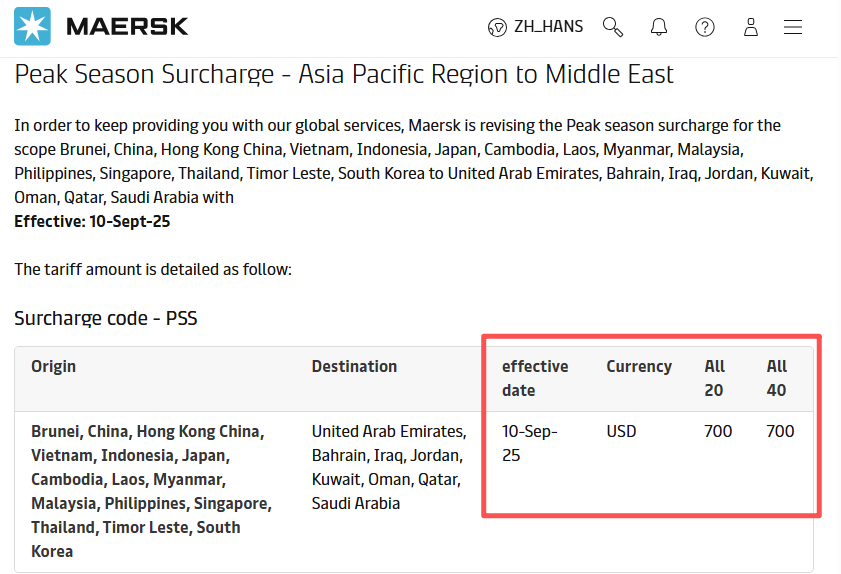
Task: Open the help question mark icon
Action: (705, 27)
